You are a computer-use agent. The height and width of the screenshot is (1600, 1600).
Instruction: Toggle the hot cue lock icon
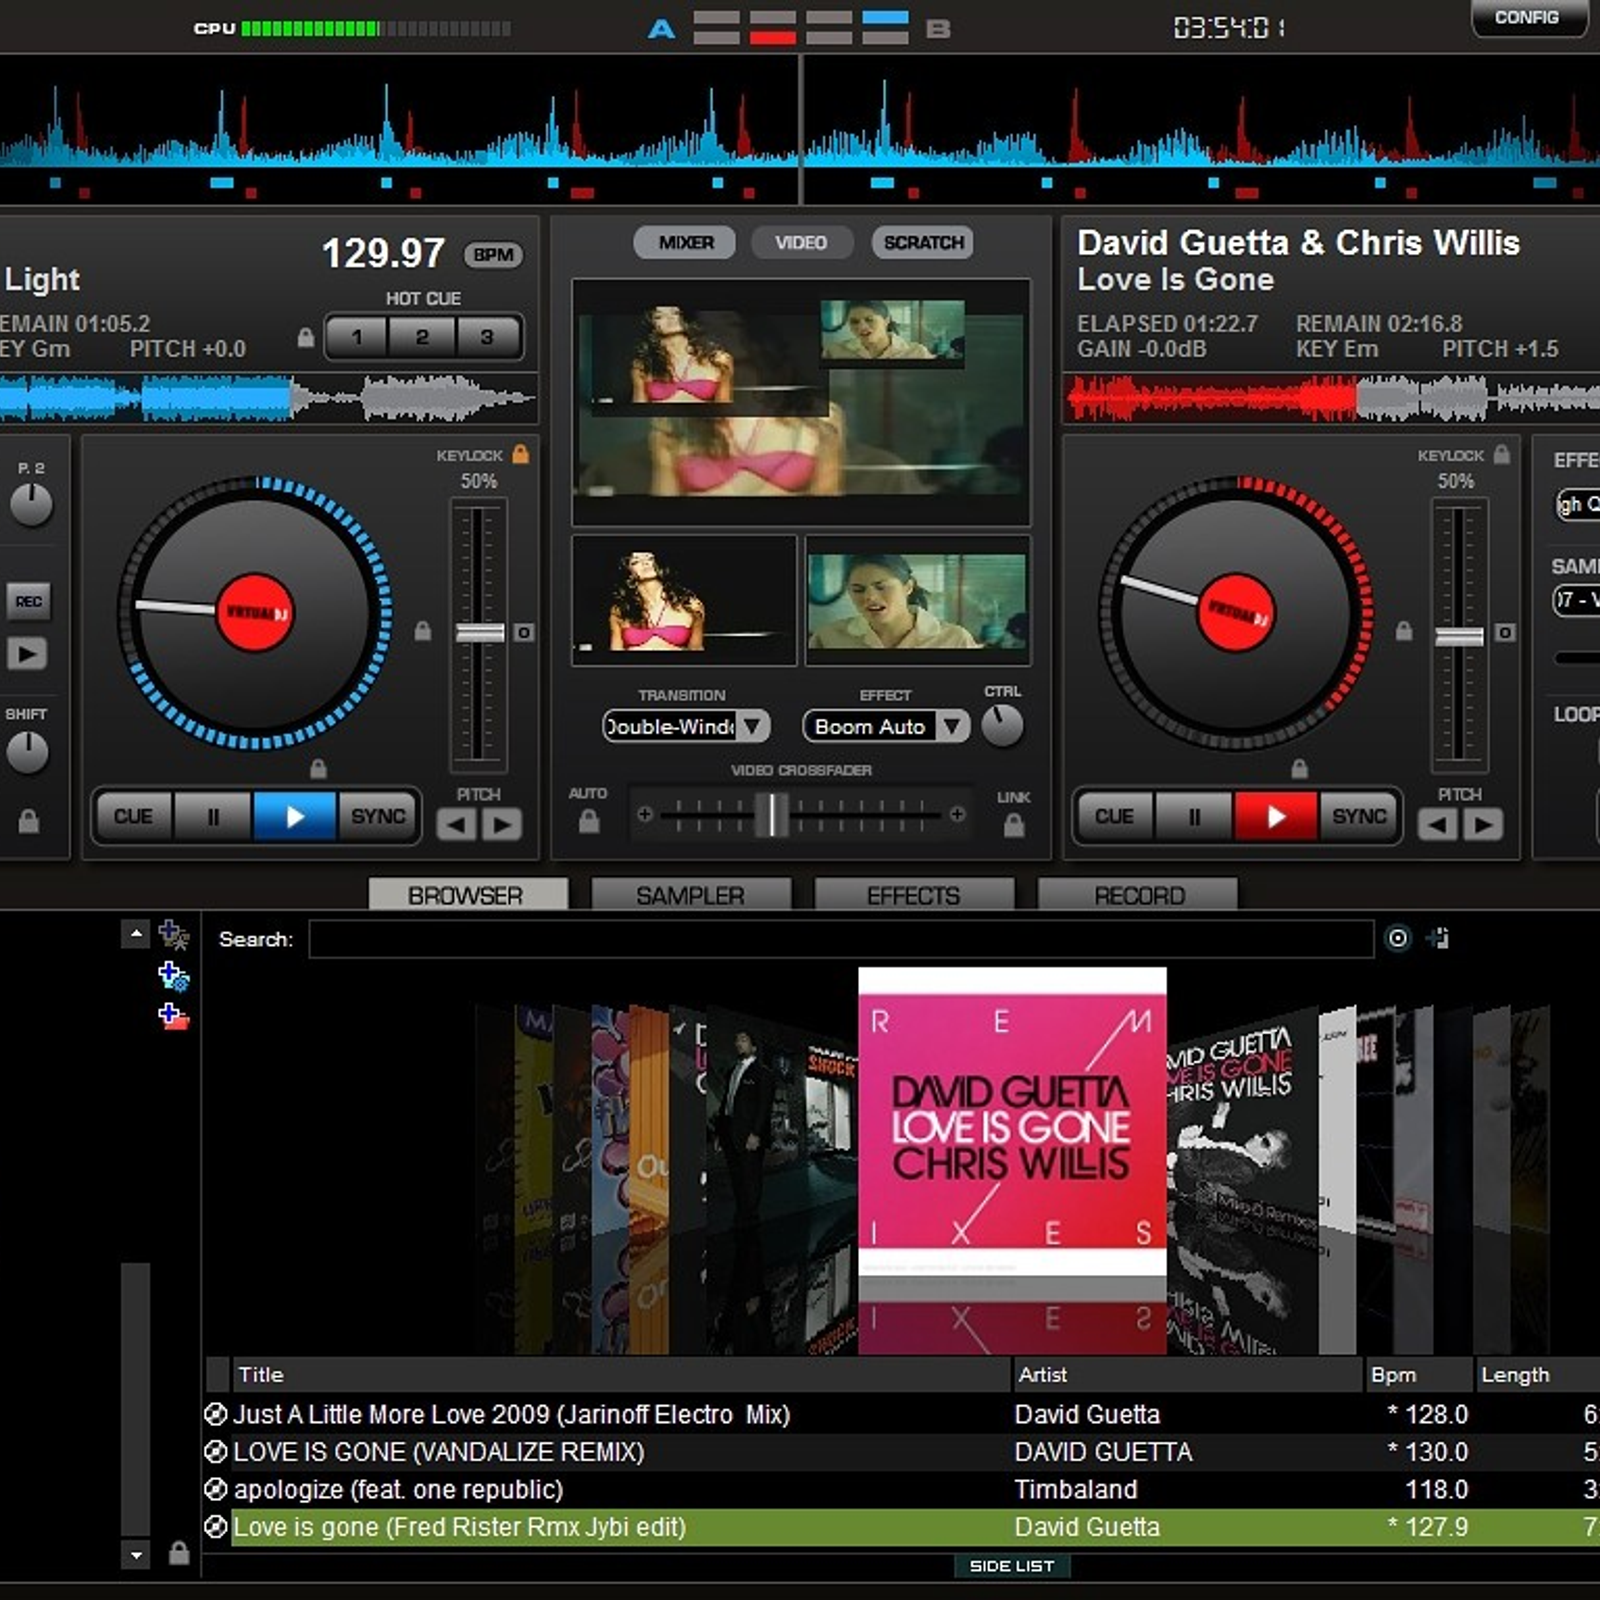(306, 337)
